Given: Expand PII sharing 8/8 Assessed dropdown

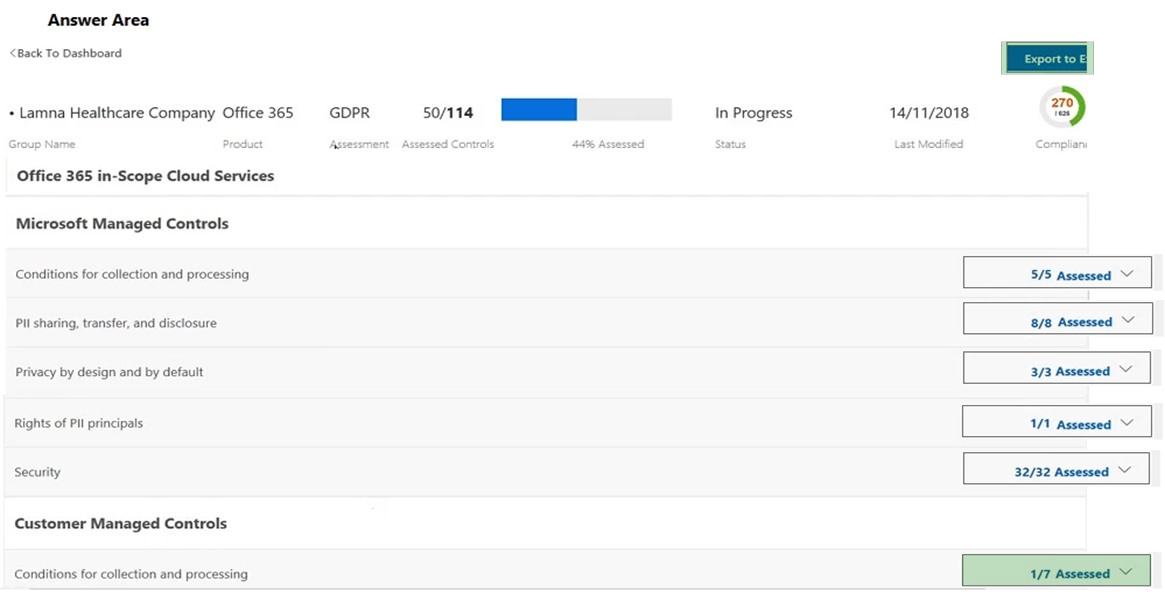Looking at the screenshot, I should 1058,319.
